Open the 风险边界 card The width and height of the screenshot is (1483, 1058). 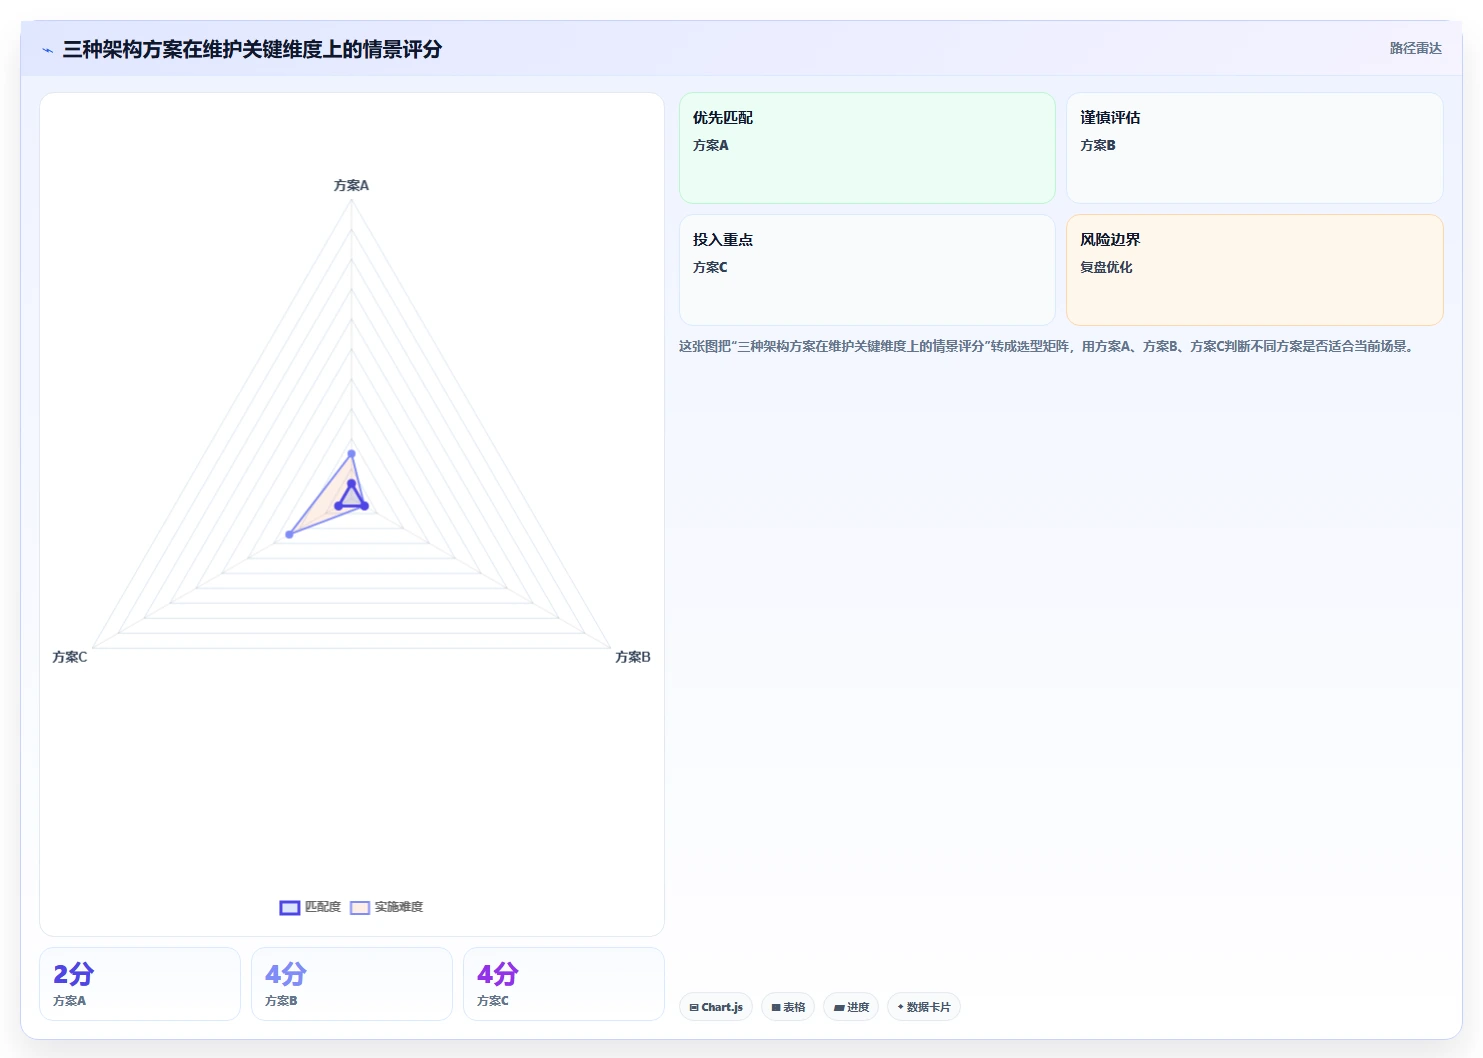pos(1255,270)
